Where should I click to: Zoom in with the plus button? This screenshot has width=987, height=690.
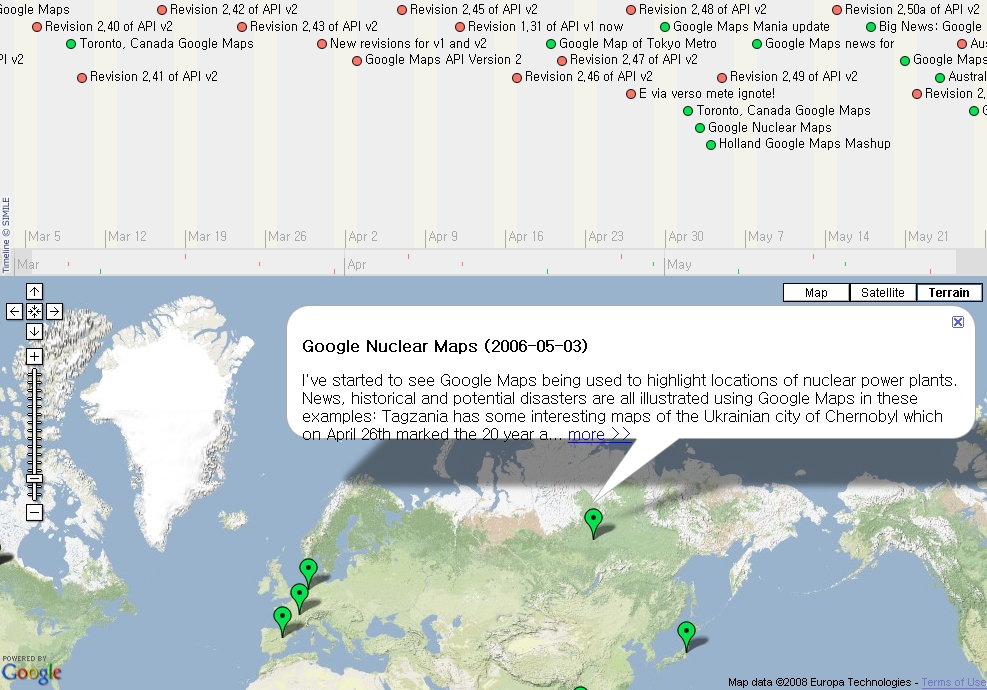[35, 356]
